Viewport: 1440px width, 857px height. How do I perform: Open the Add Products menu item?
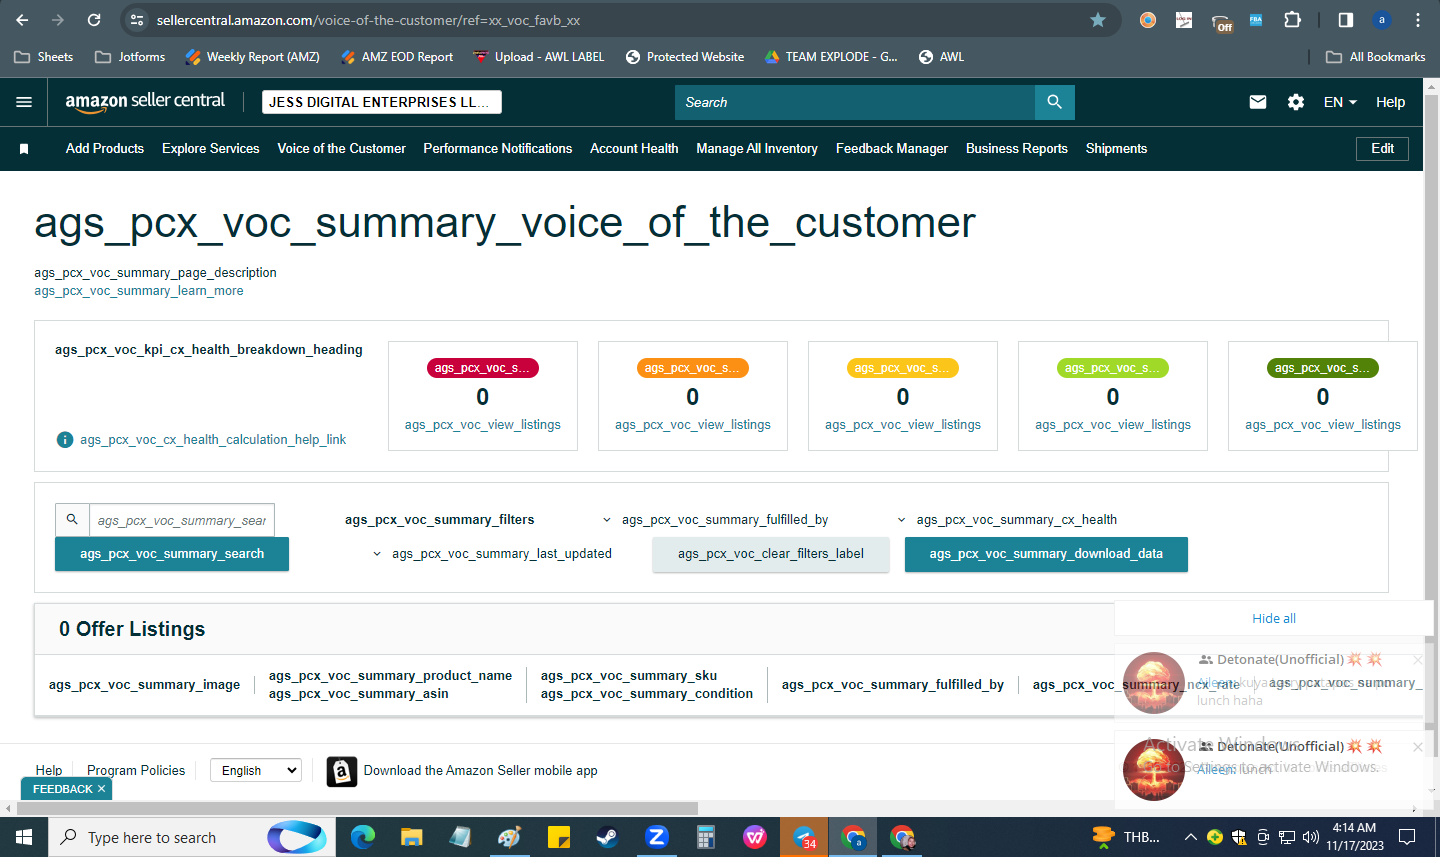pyautogui.click(x=105, y=149)
